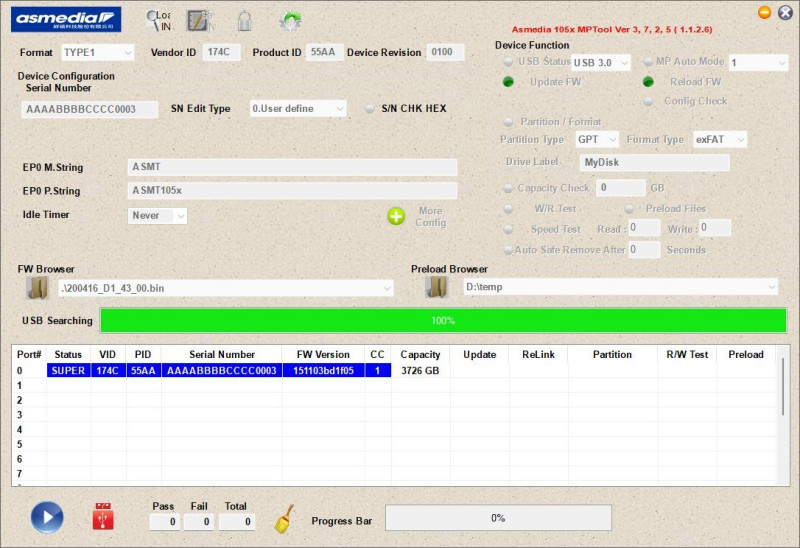
Task: Toggle Auto Safe Remove After option
Action: [508, 250]
